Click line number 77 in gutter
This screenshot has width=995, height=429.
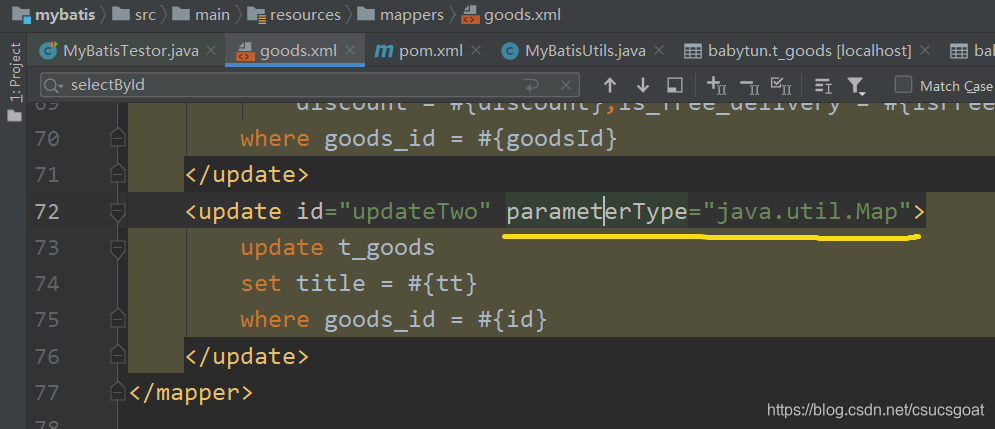point(47,393)
